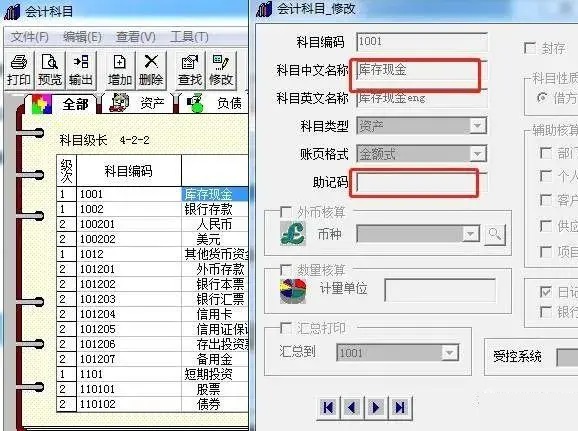Image resolution: width=578 pixels, height=431 pixels.
Task: Switch to the 资产 tab
Action: pyautogui.click(x=138, y=103)
